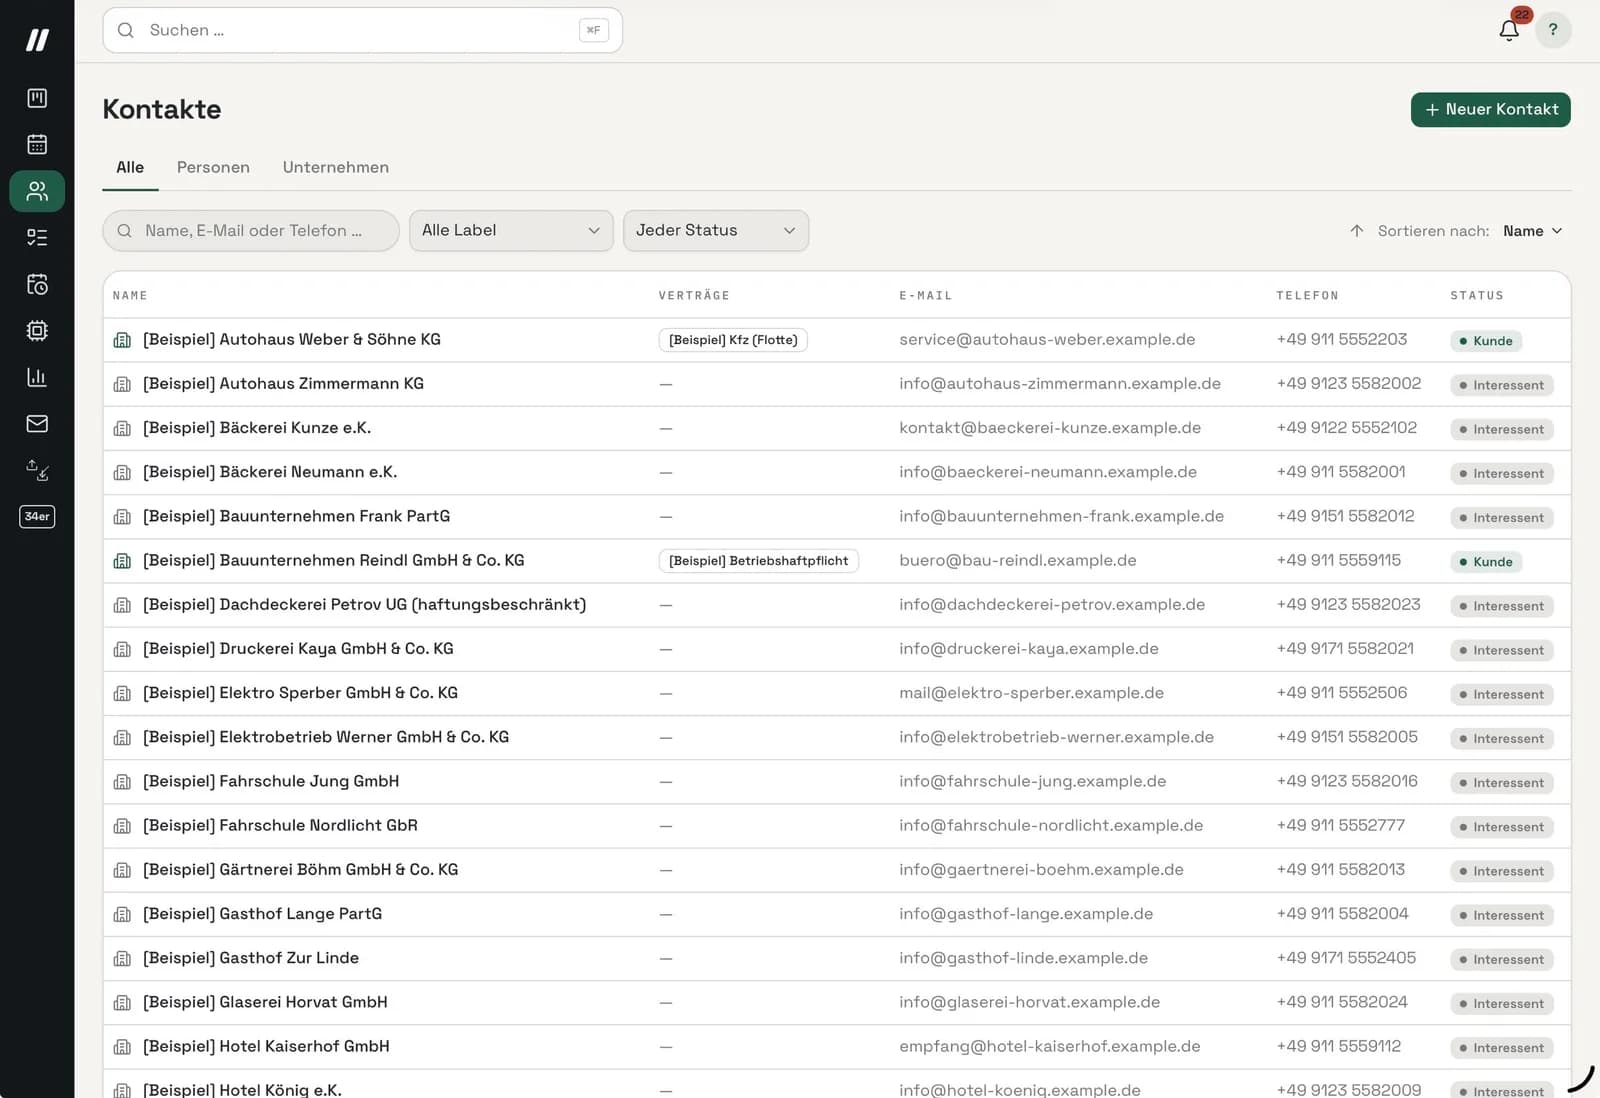
Task: Focus the Name, E-Mail oder Telefon filter
Action: pos(251,230)
